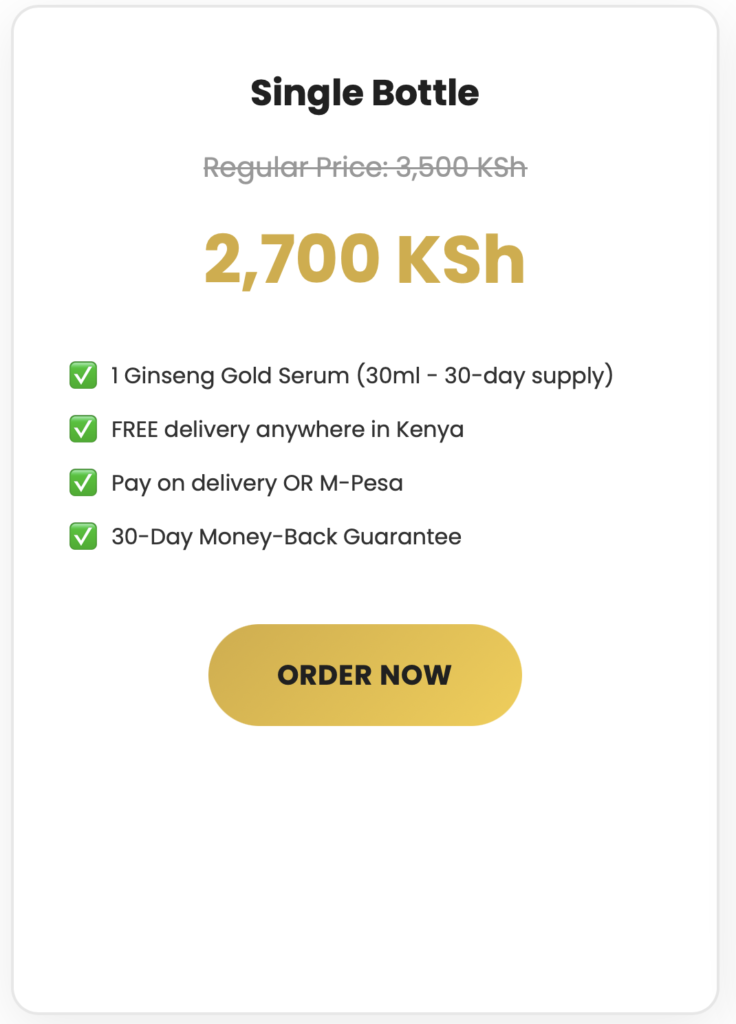The width and height of the screenshot is (736, 1024).
Task: Click the strikethrough Regular Price label
Action: tap(297, 168)
